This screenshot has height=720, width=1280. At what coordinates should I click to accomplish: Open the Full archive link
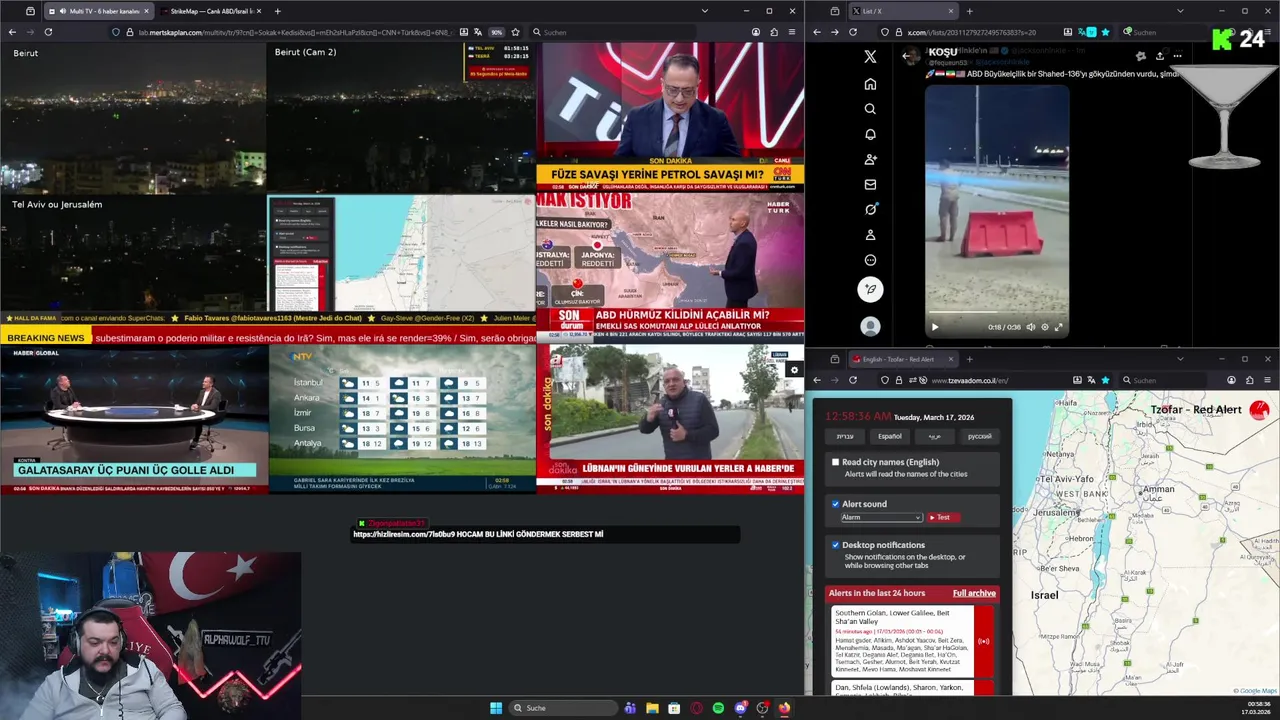coord(974,593)
